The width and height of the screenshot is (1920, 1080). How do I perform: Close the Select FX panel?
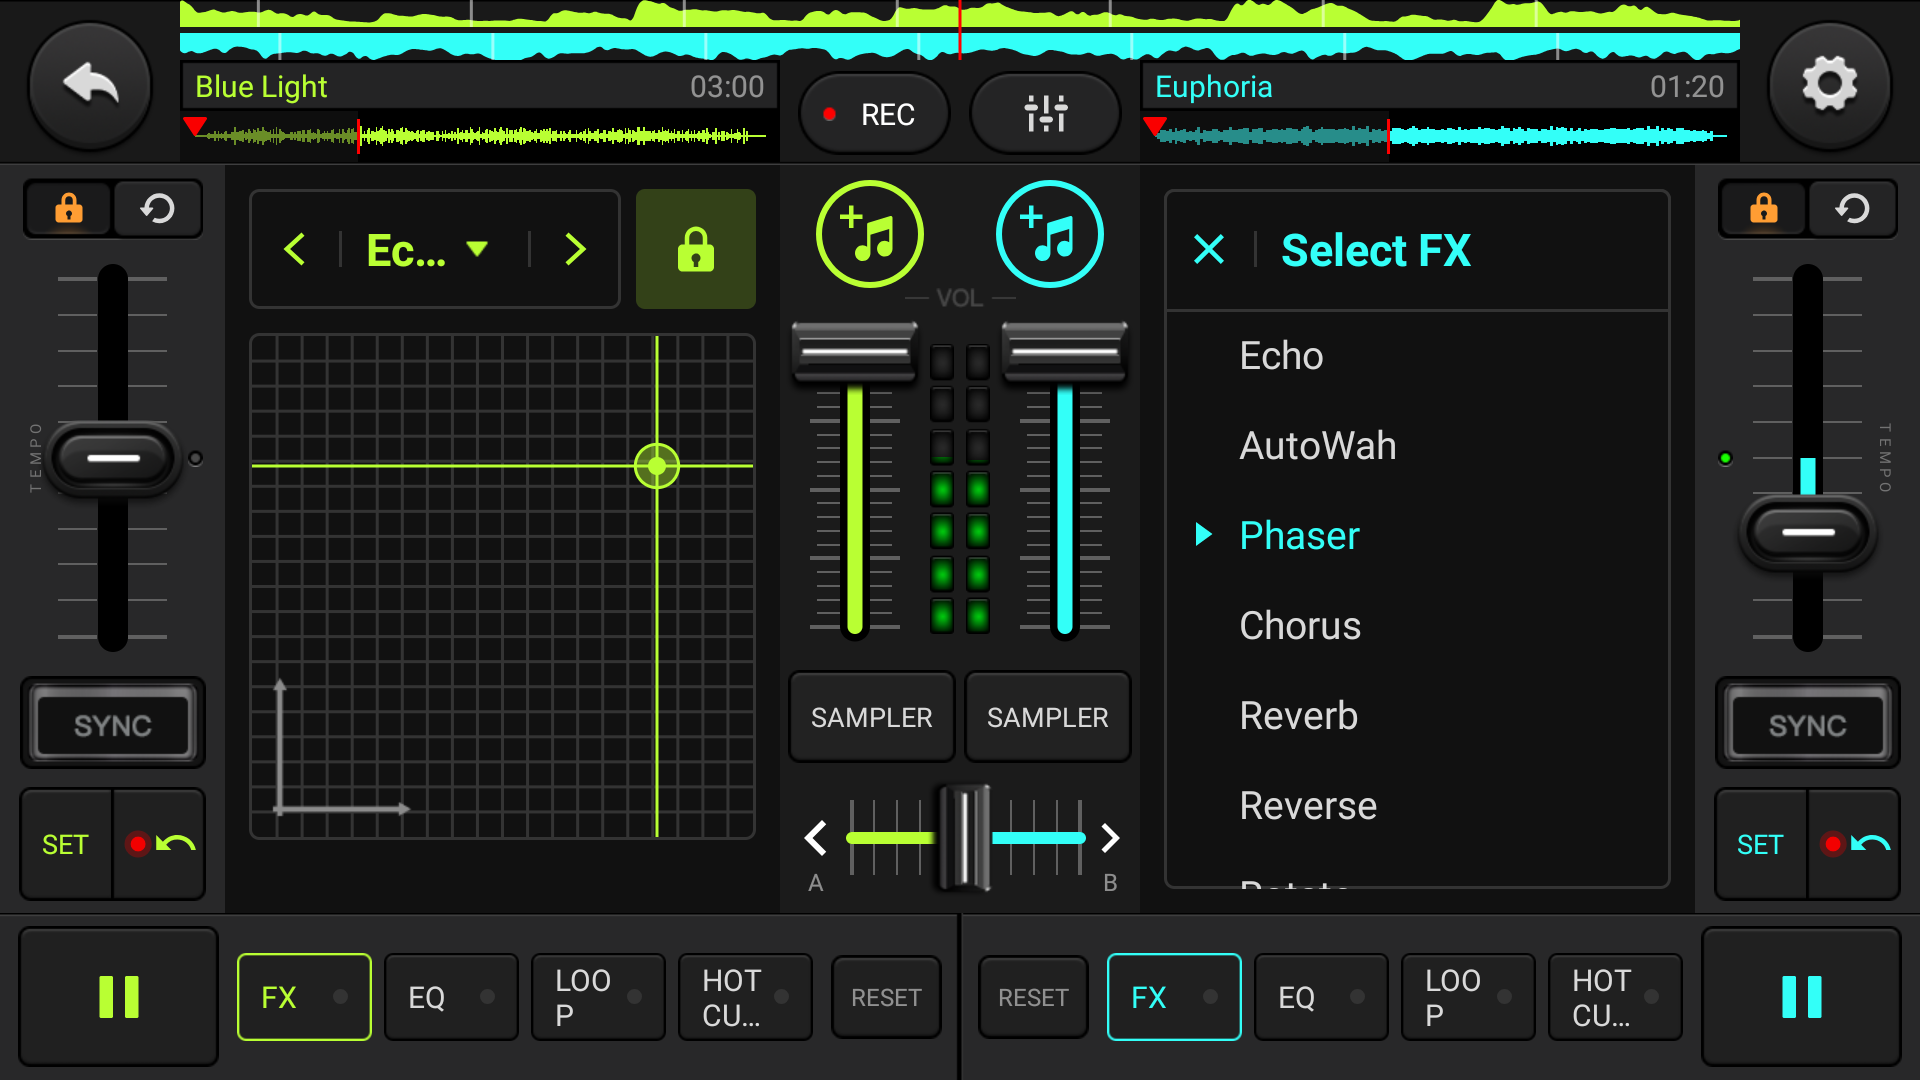tap(1209, 250)
